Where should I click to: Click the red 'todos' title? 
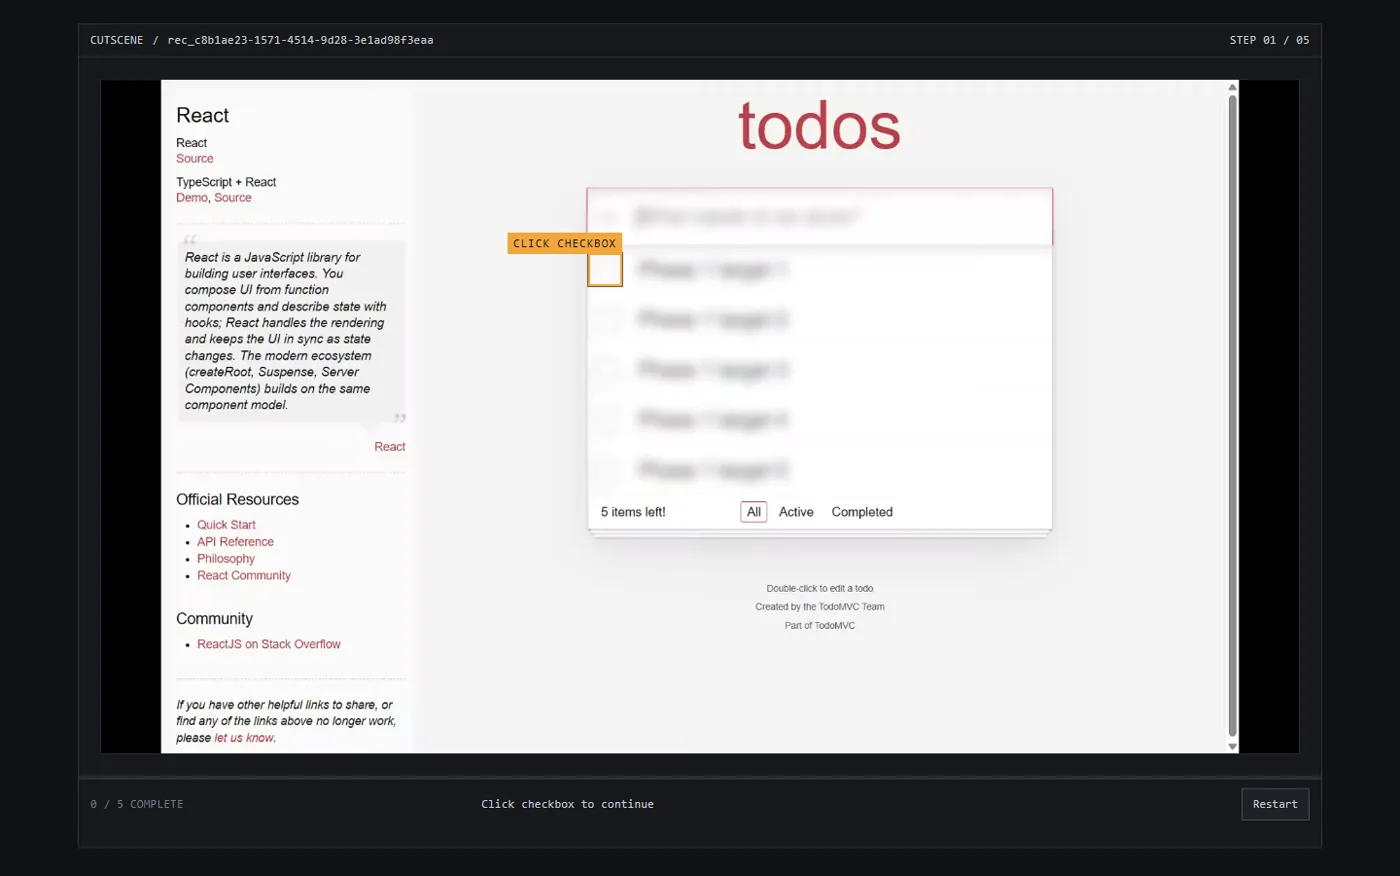click(x=820, y=127)
